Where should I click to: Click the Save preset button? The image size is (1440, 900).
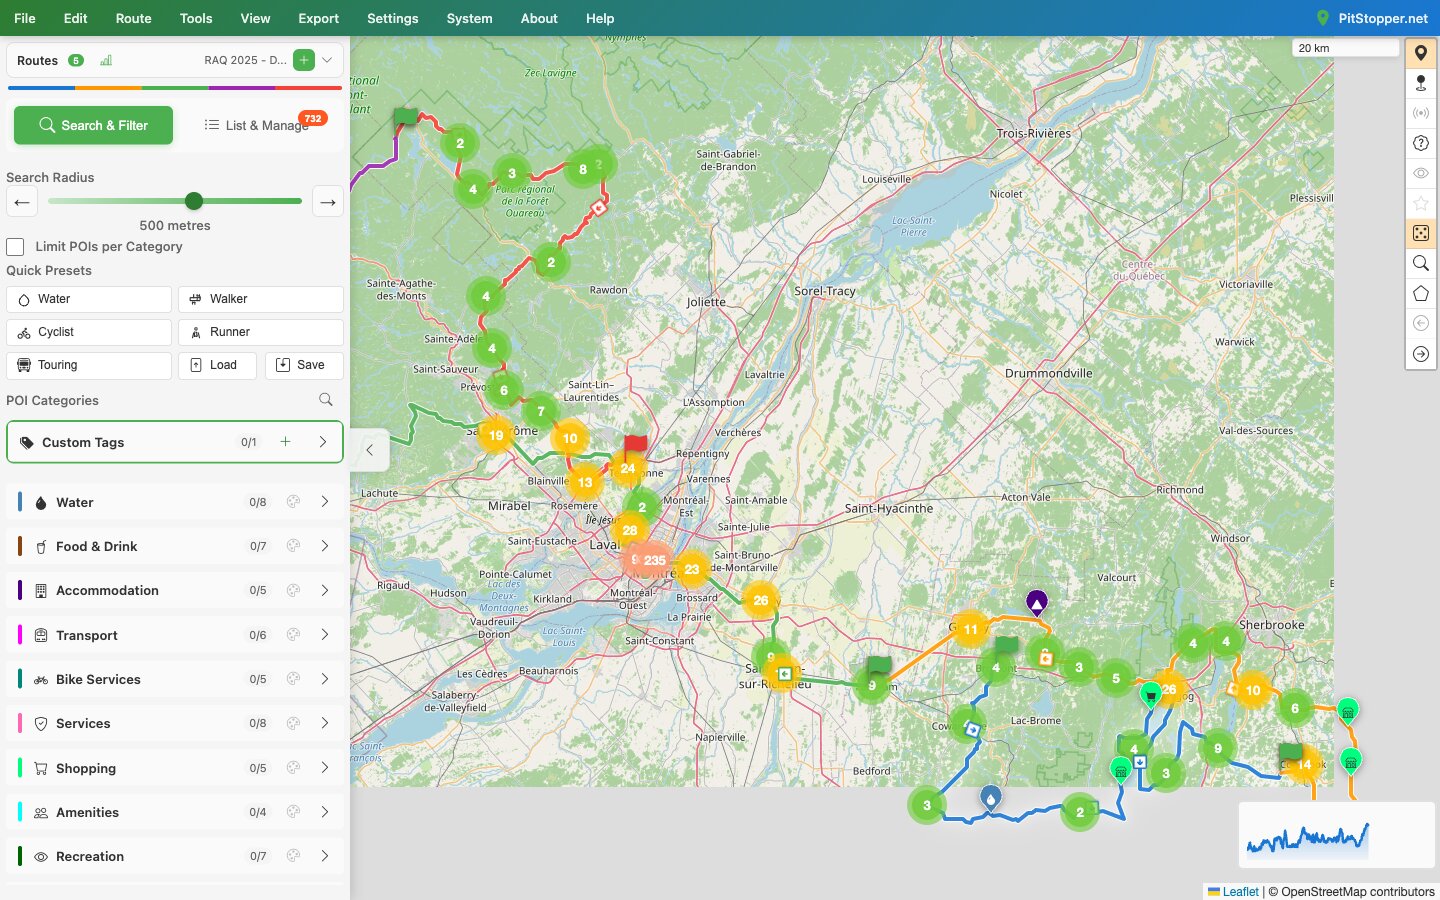pyautogui.click(x=304, y=365)
